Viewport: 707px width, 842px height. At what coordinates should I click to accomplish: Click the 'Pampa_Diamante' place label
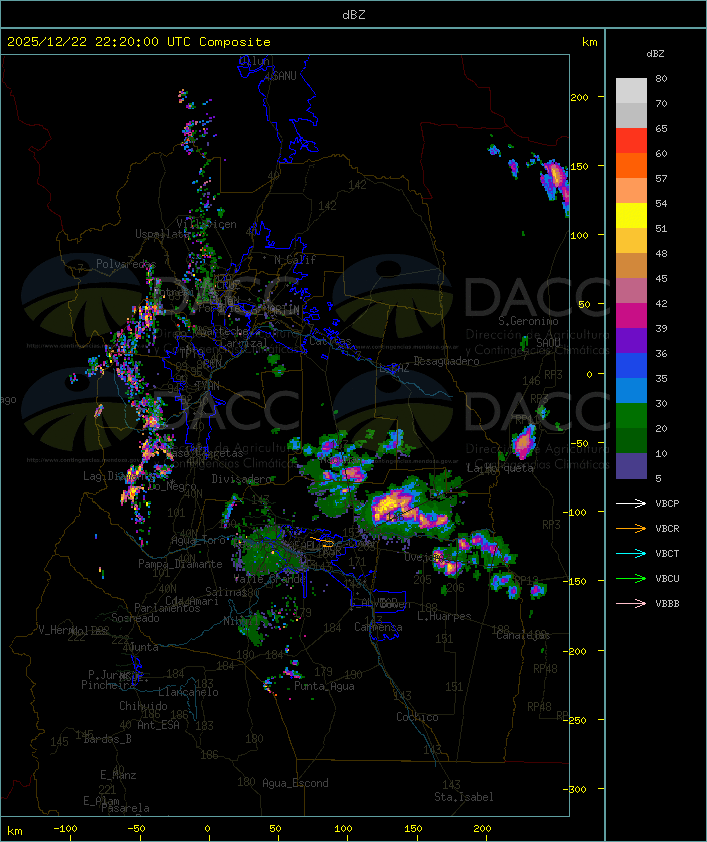coord(180,564)
